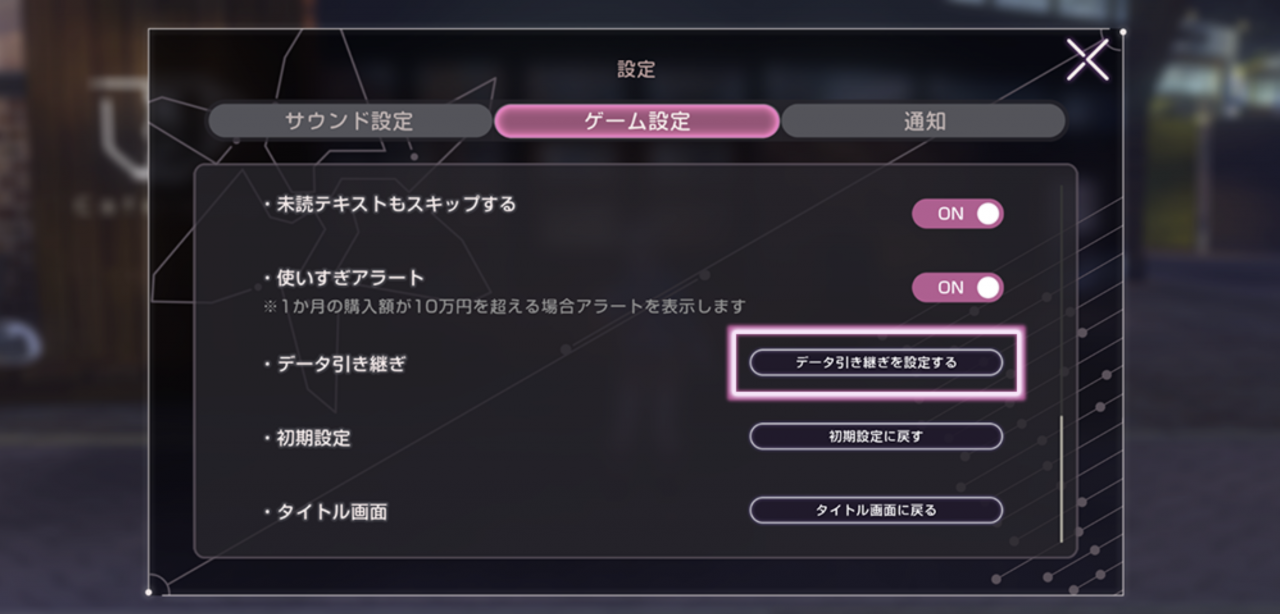Viewport: 1280px width, 614px height.
Task: Click the 設定 title heading
Action: click(x=636, y=69)
